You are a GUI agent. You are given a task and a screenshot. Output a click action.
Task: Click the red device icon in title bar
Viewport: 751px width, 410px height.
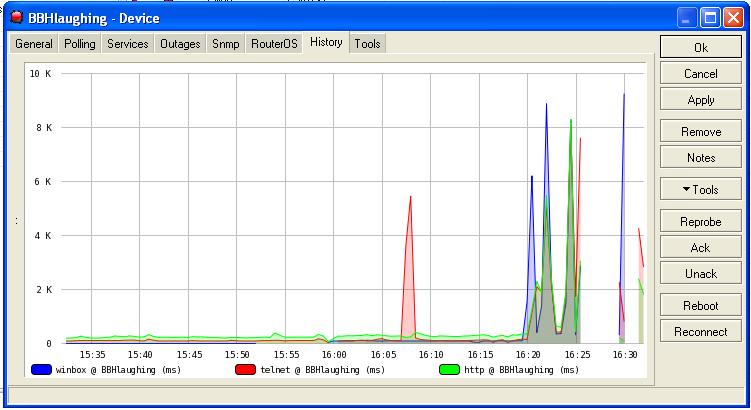pyautogui.click(x=17, y=18)
